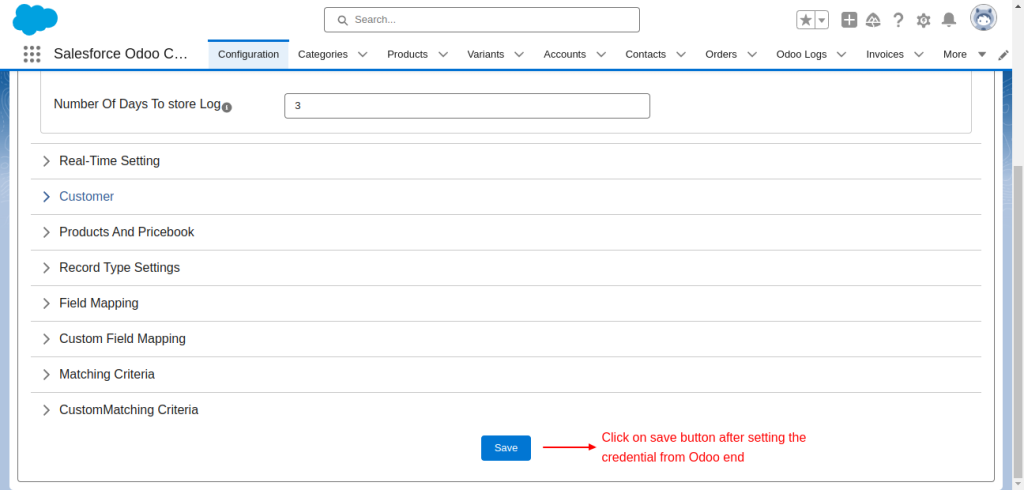Open the Odoo Logs tab
Viewport: 1024px width, 490px height.
[x=801, y=54]
